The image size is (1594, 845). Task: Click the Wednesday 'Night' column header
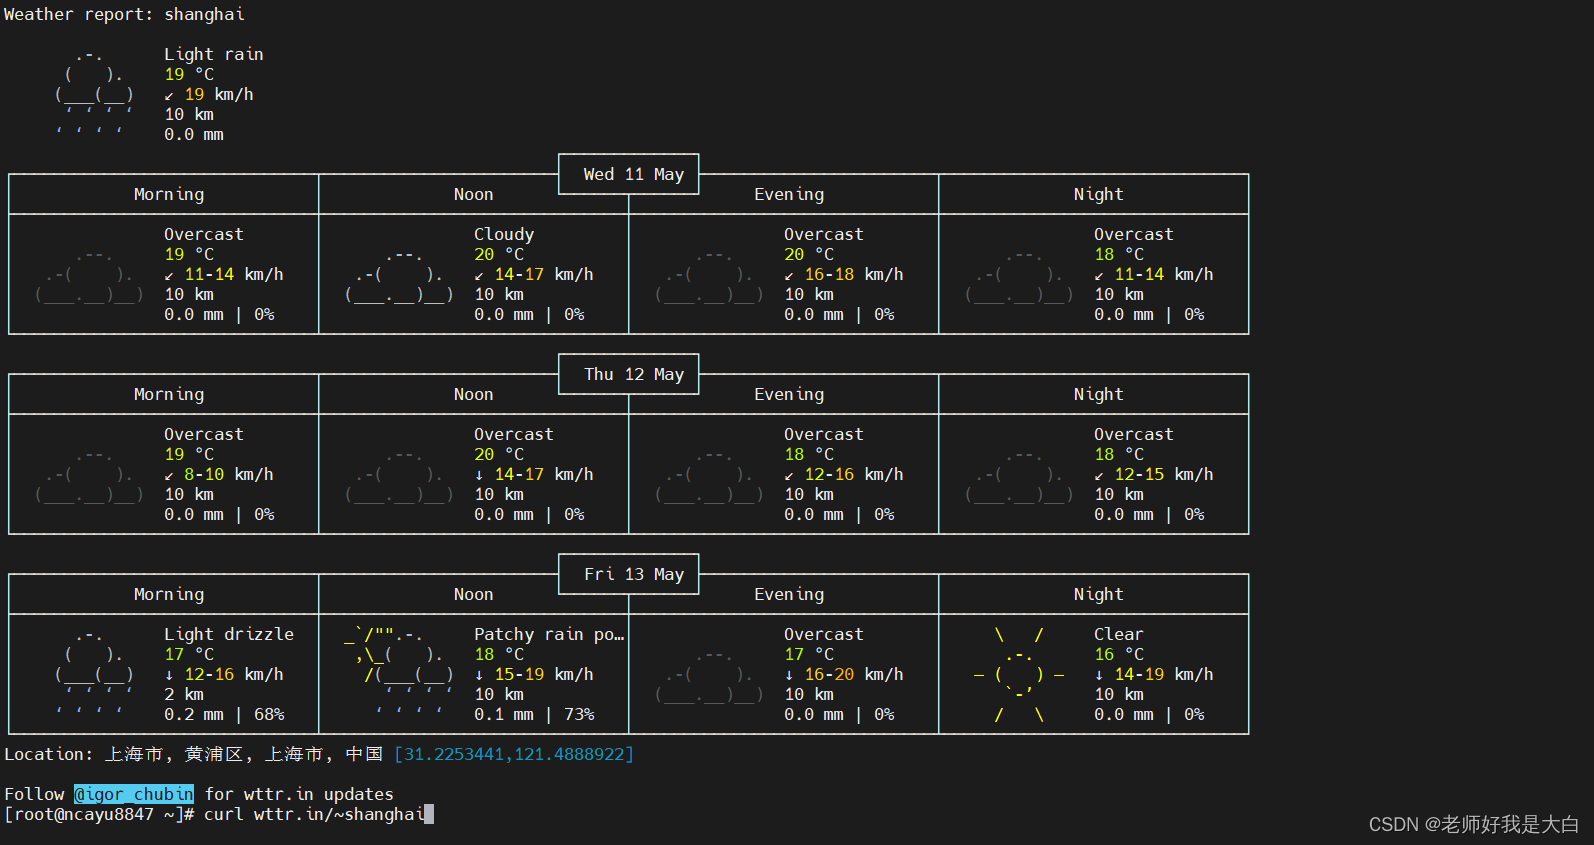(1099, 194)
